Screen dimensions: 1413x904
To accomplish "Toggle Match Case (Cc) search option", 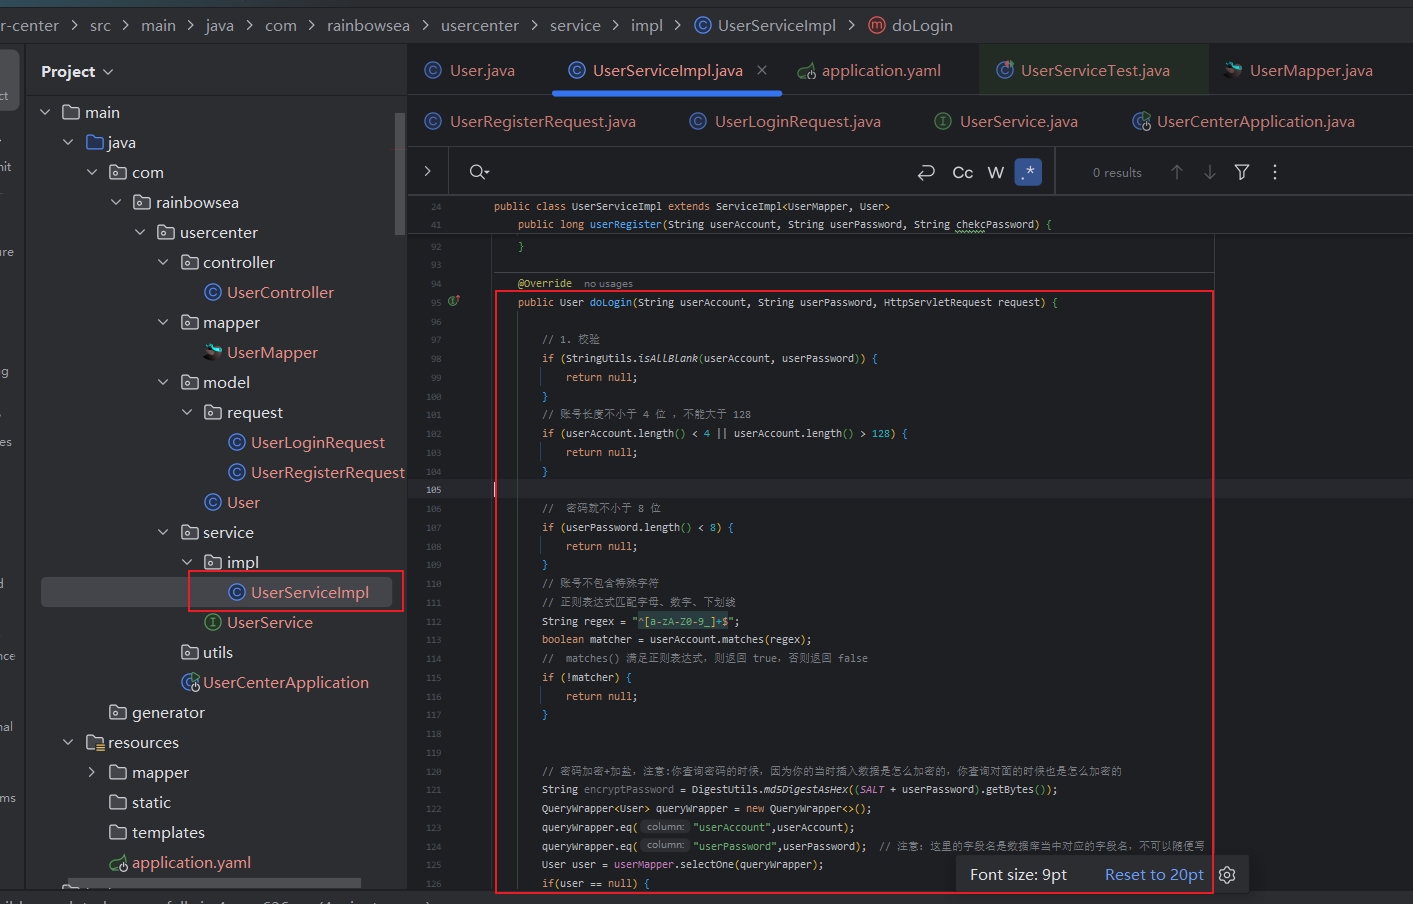I will pyautogui.click(x=962, y=172).
